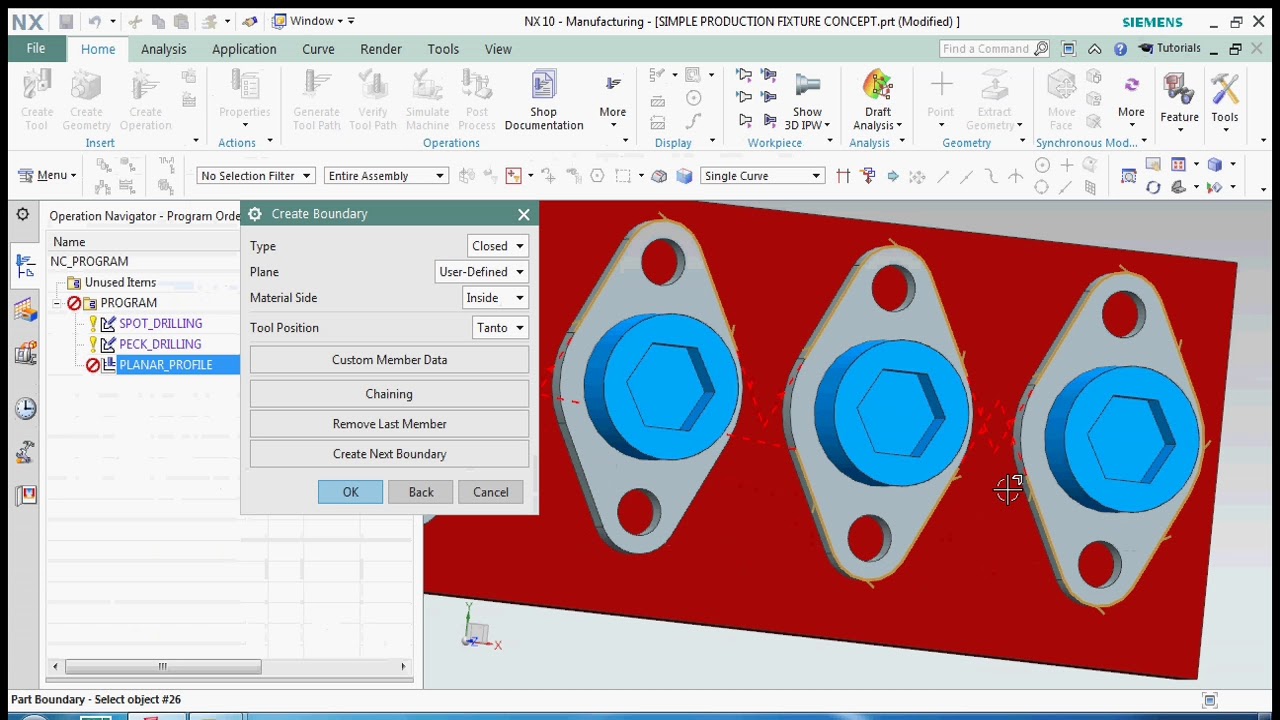Click the Cancel button
The image size is (1280, 720).
(491, 492)
